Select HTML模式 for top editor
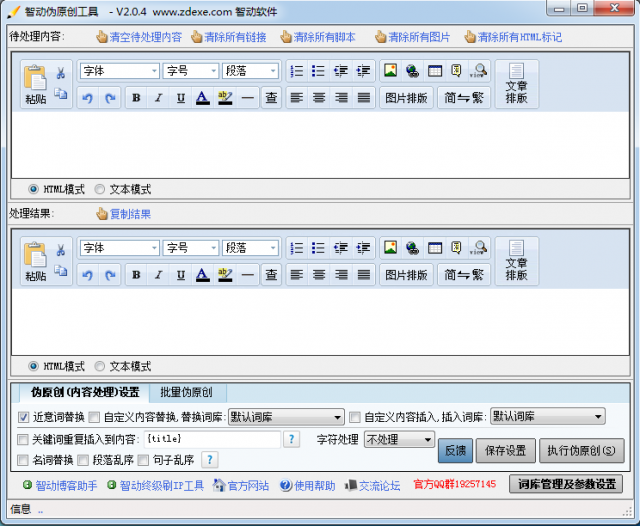 coord(33,189)
